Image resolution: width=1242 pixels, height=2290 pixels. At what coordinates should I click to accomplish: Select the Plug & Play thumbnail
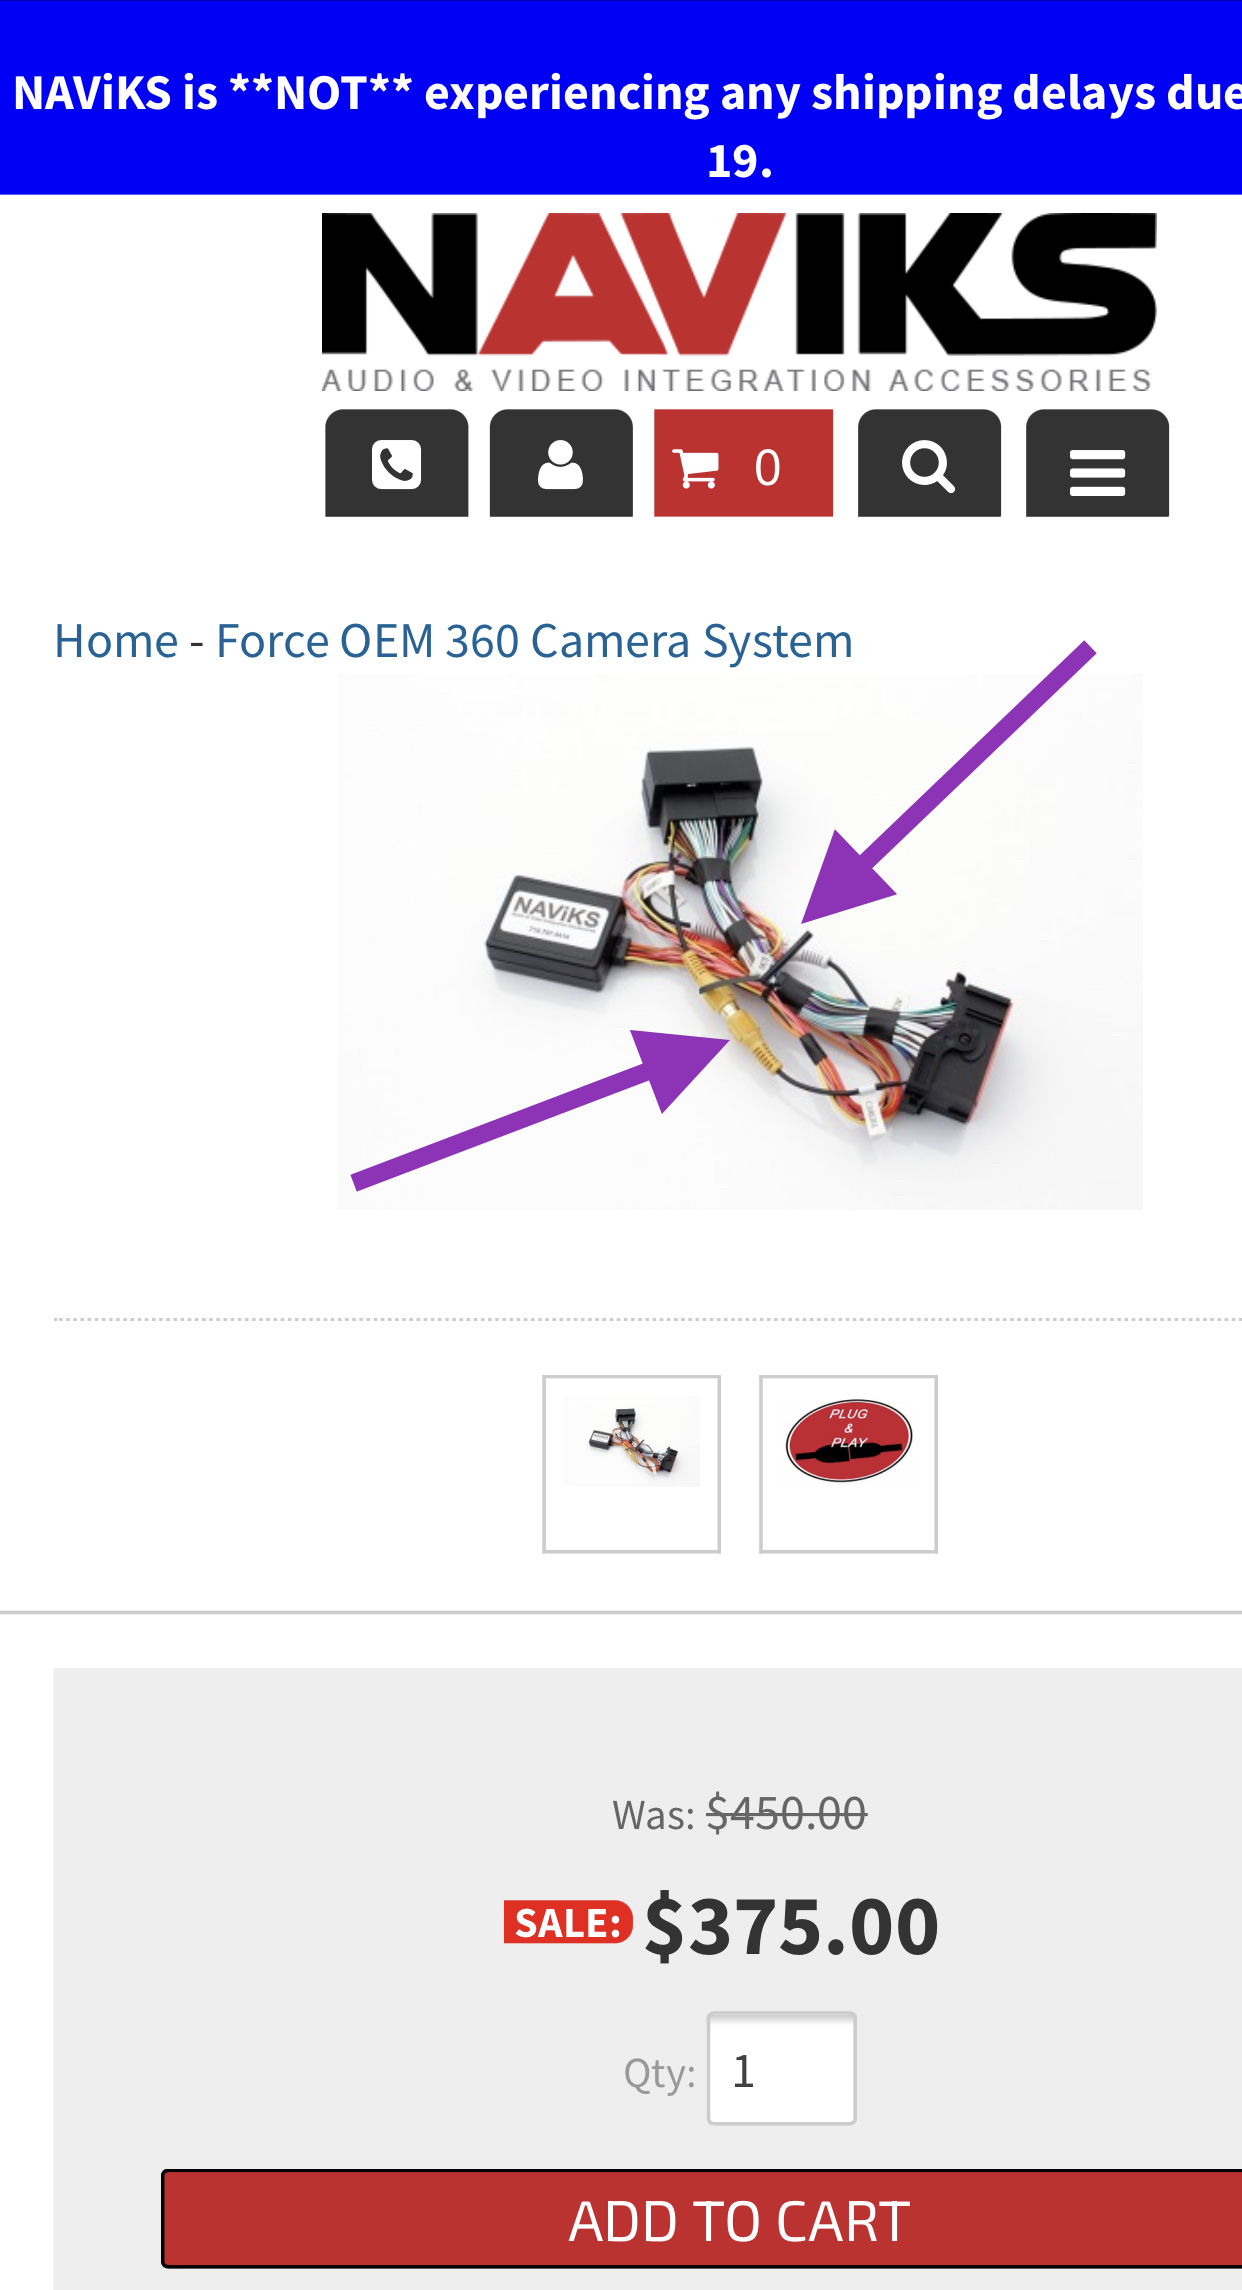tap(848, 1464)
